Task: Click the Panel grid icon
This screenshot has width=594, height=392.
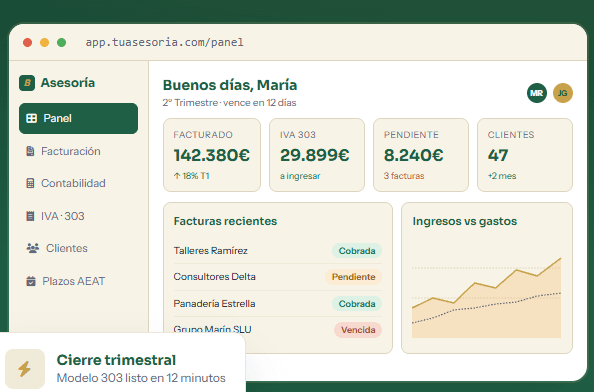Action: tap(31, 118)
